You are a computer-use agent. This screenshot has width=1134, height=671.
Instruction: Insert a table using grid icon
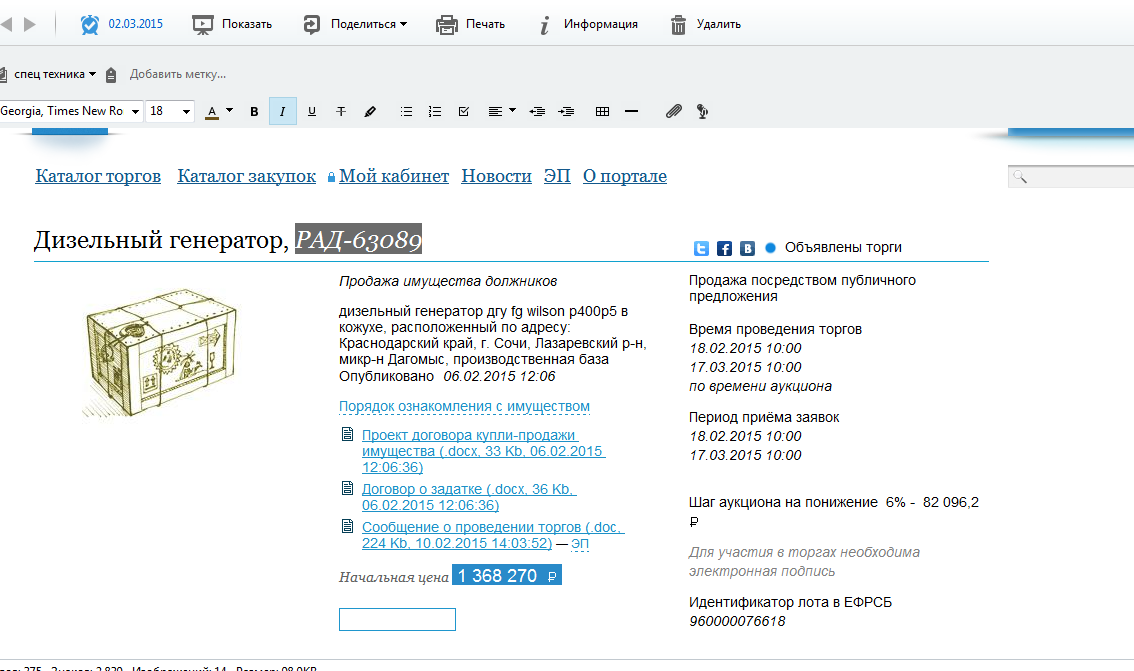pyautogui.click(x=602, y=112)
